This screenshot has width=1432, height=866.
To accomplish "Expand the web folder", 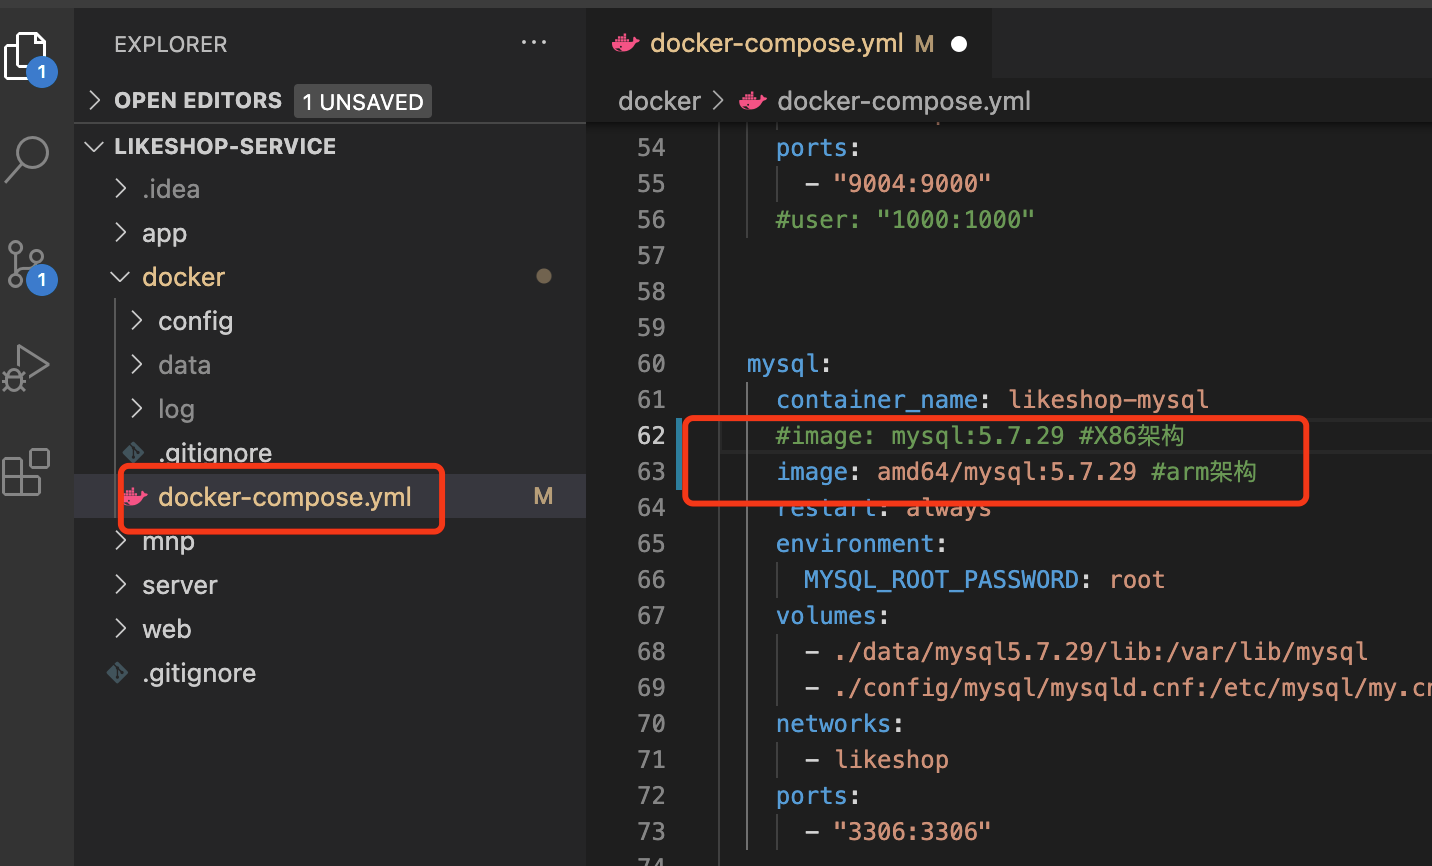I will coord(121,629).
